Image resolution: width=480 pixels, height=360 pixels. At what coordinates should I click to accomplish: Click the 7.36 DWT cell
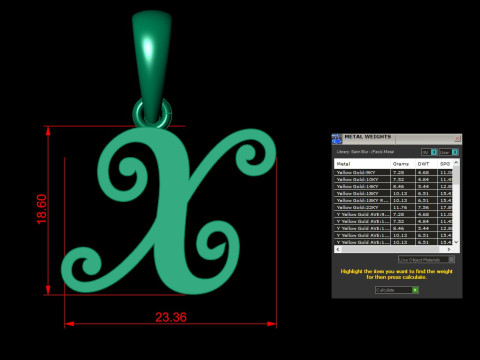tap(426, 207)
